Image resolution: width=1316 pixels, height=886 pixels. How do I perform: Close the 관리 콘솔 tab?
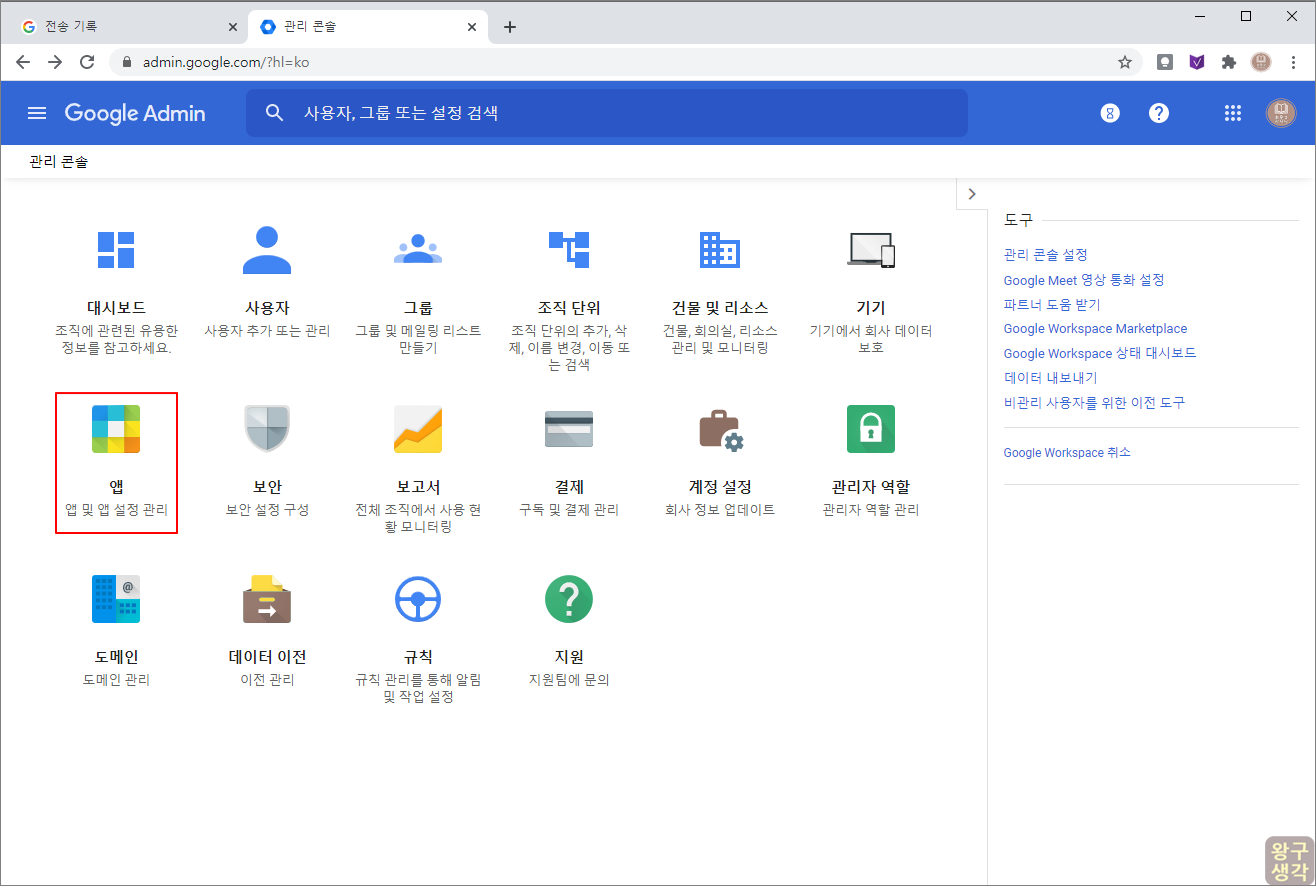(x=472, y=27)
